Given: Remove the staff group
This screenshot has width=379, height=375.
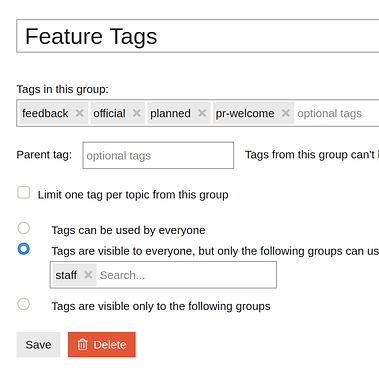Looking at the screenshot, I should [x=88, y=275].
